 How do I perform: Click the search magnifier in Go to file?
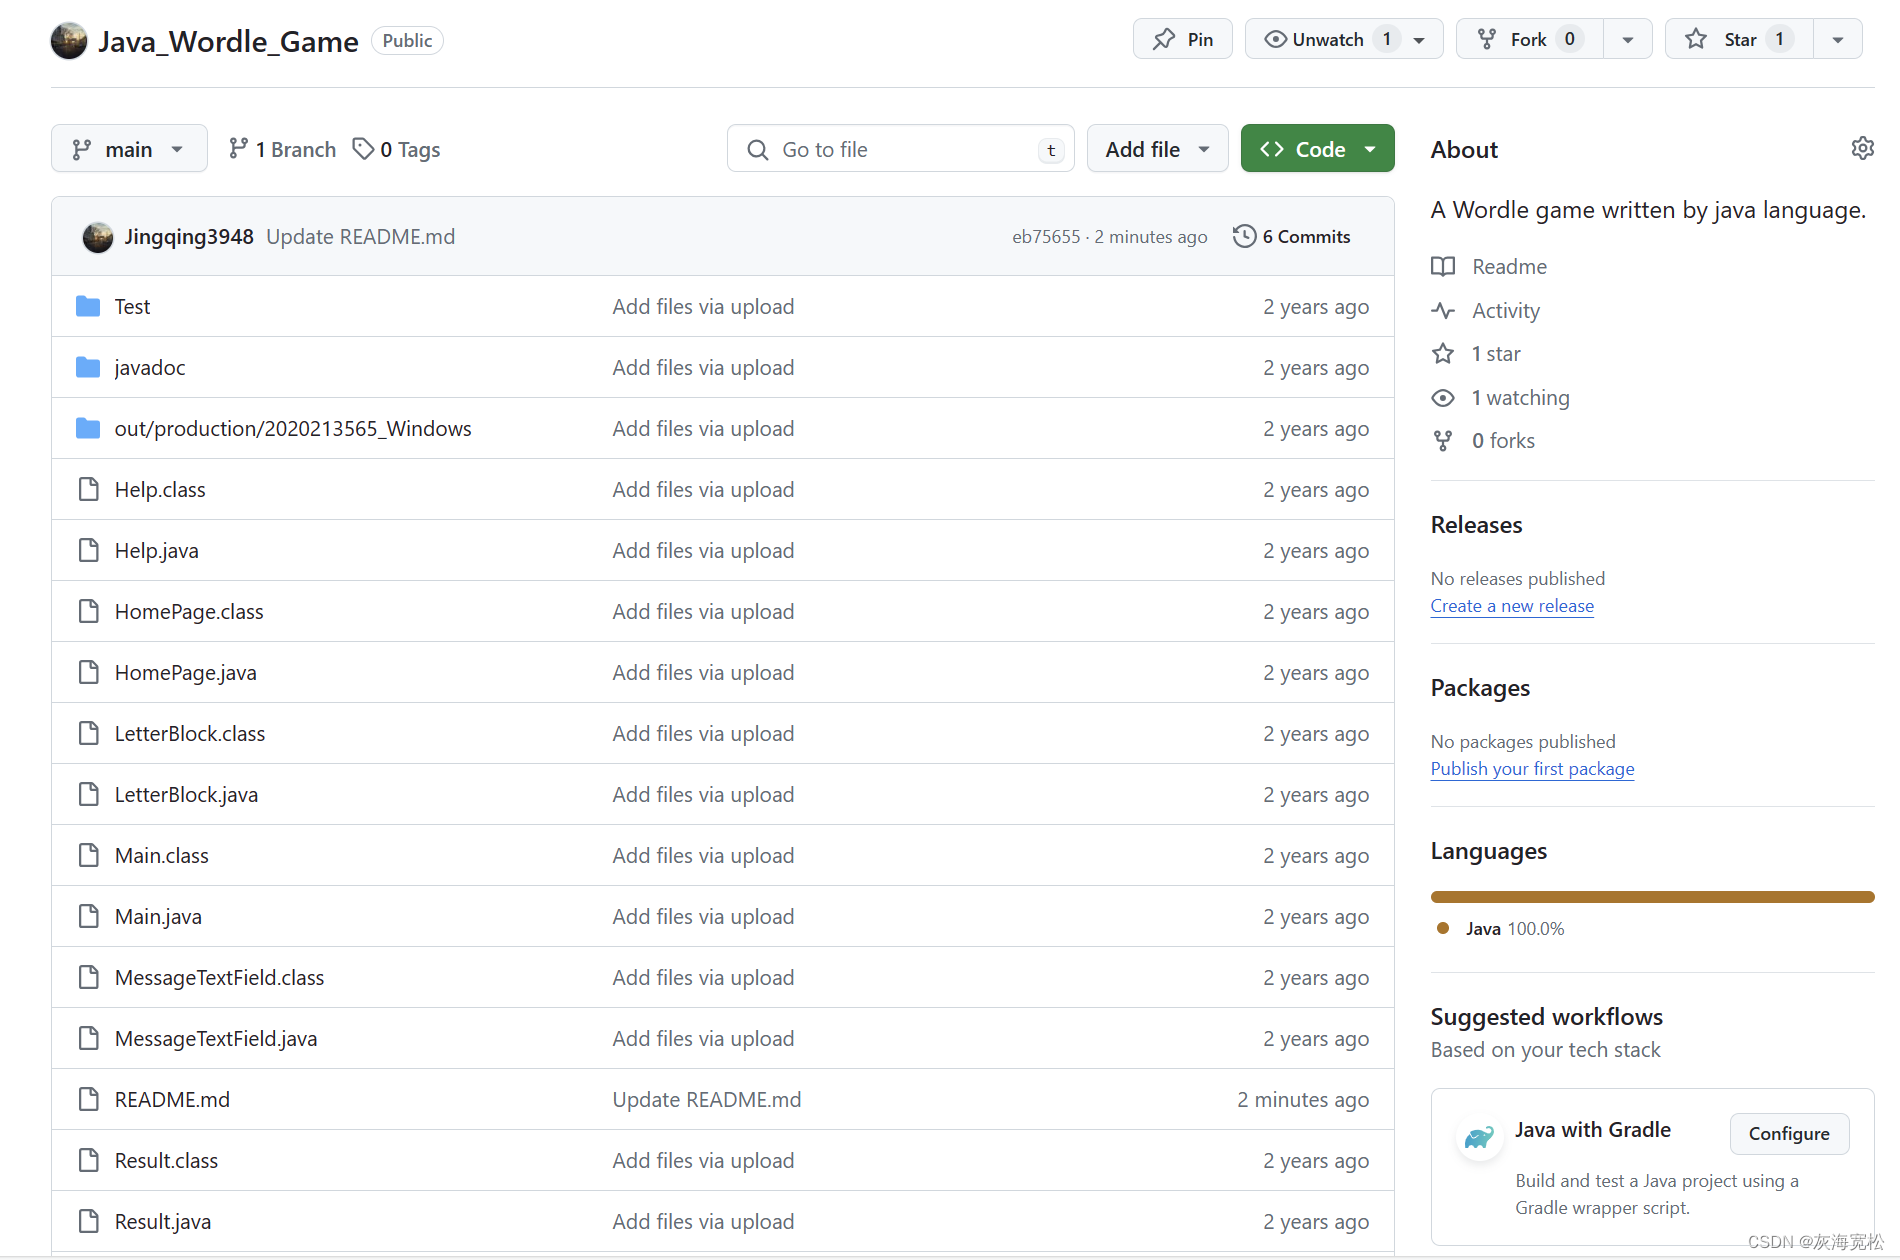coord(758,149)
